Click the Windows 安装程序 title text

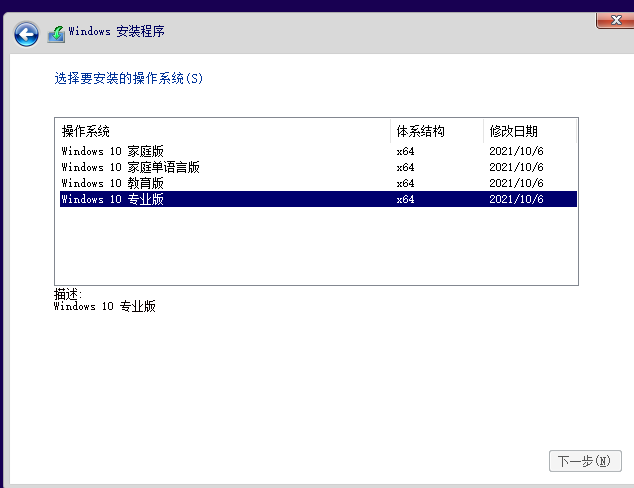(x=116, y=31)
